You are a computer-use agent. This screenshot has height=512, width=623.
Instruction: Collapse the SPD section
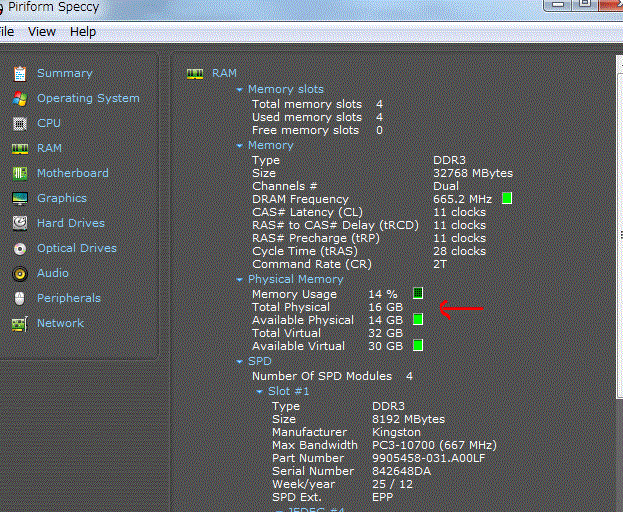click(239, 361)
